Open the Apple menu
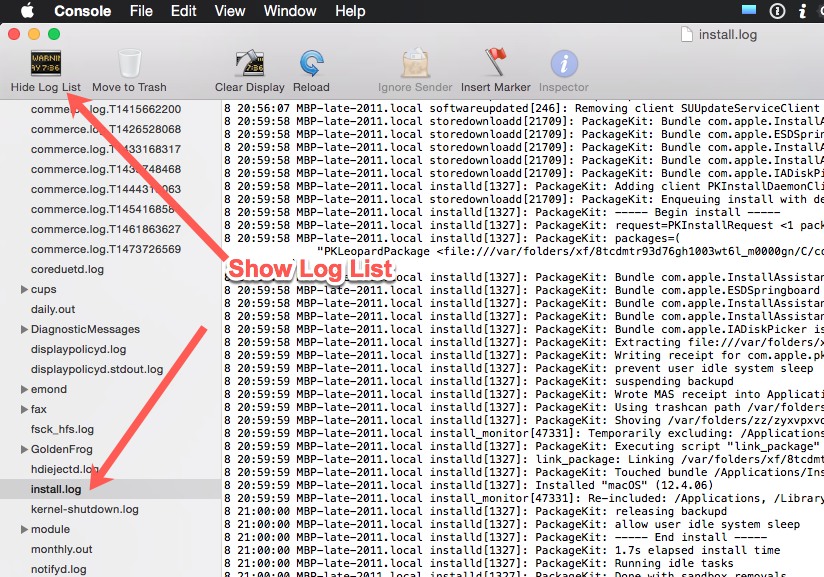The height and width of the screenshot is (577, 824). coord(27,11)
